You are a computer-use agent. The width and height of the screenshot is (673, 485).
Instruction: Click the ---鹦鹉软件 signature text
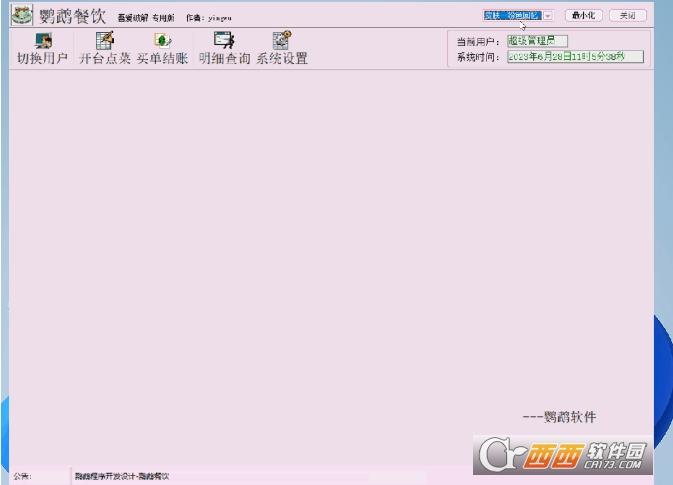point(559,417)
